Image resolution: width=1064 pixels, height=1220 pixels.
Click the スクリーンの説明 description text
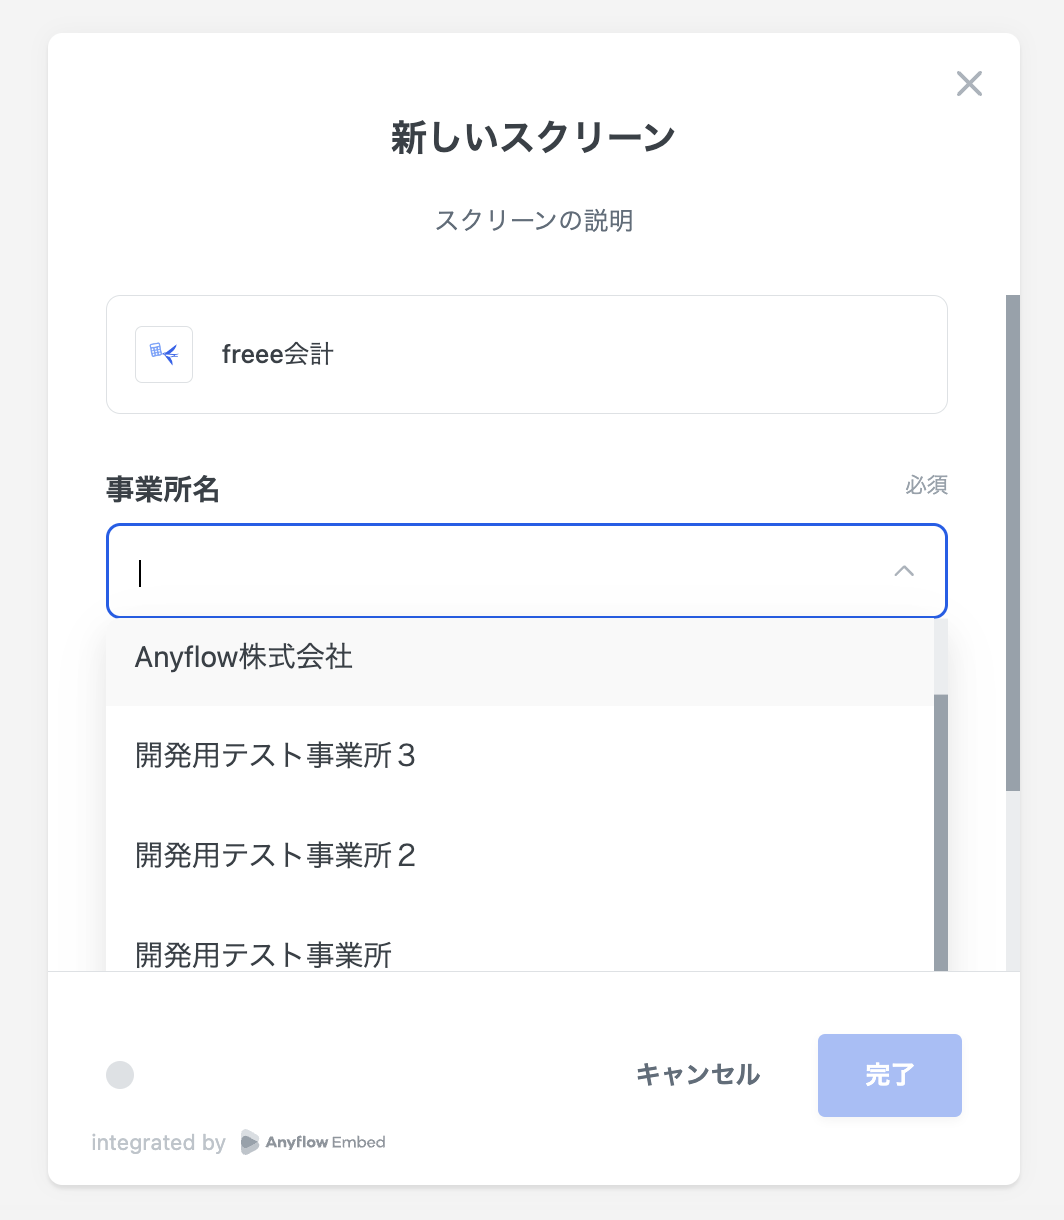pyautogui.click(x=533, y=220)
